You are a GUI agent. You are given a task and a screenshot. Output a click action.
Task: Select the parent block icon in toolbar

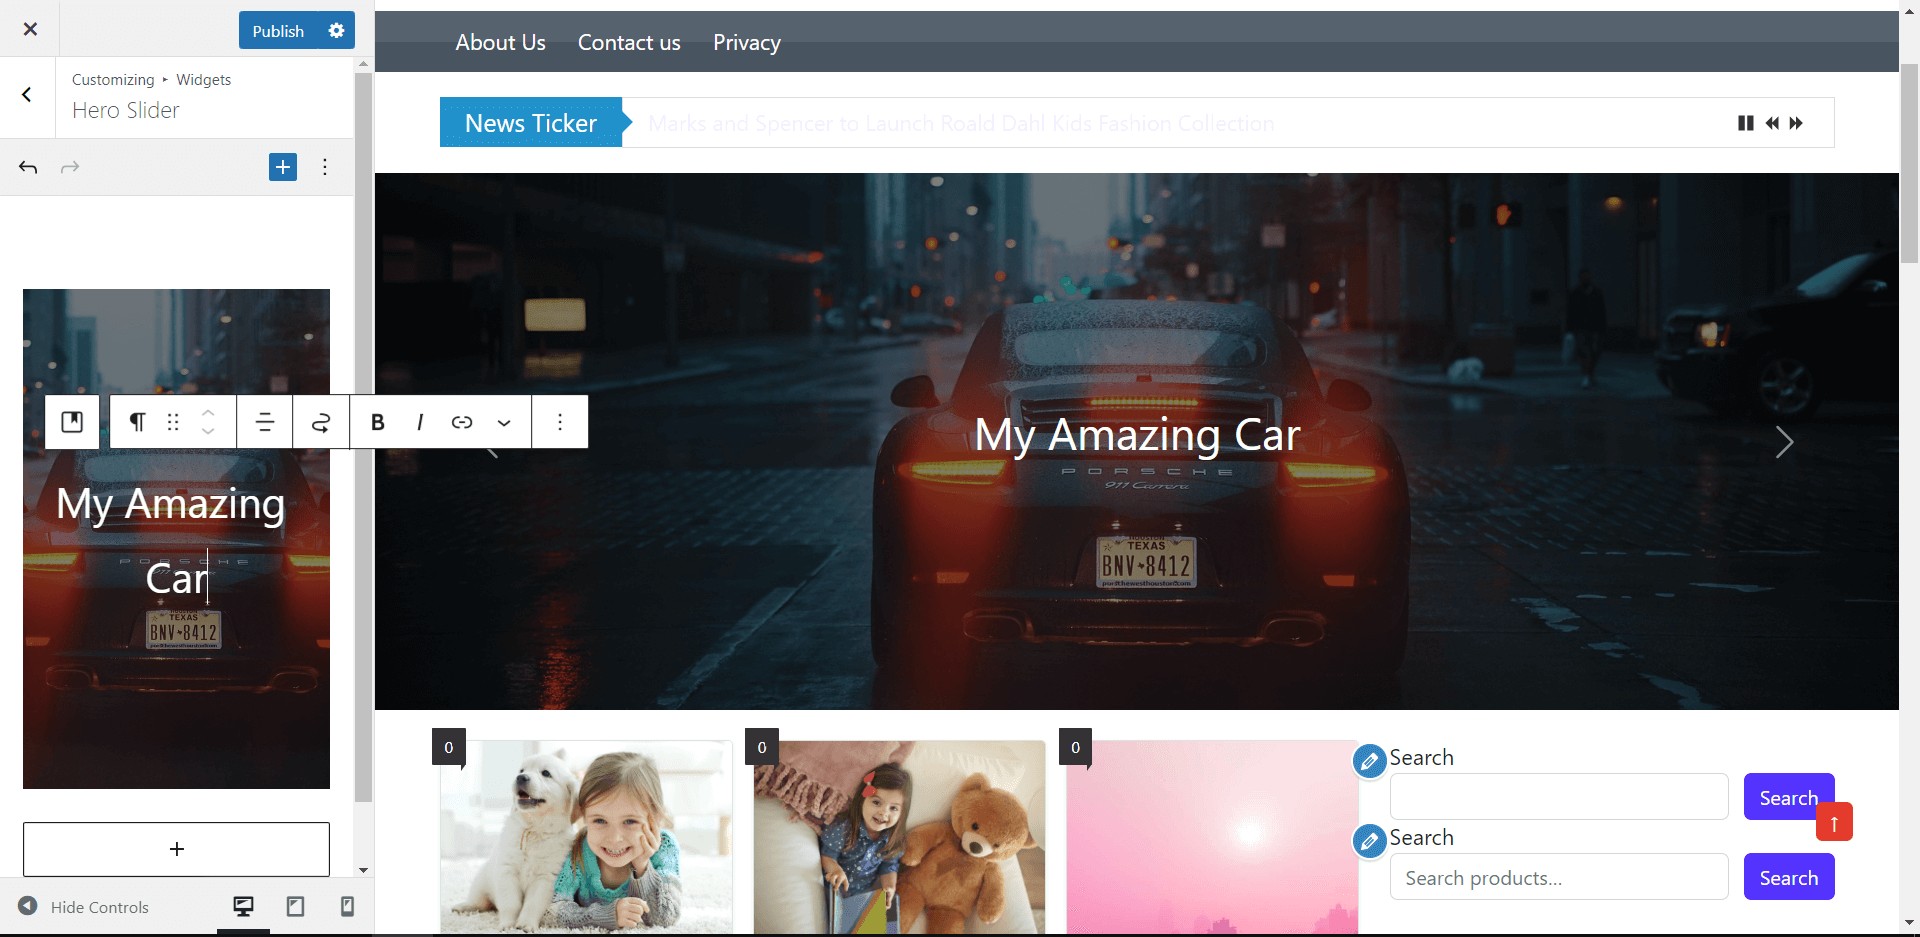coord(72,422)
